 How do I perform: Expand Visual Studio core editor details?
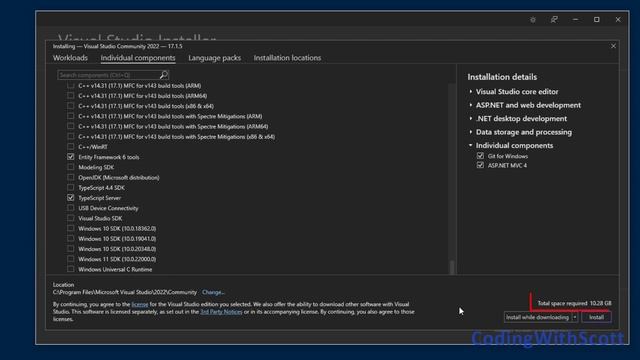coord(471,91)
